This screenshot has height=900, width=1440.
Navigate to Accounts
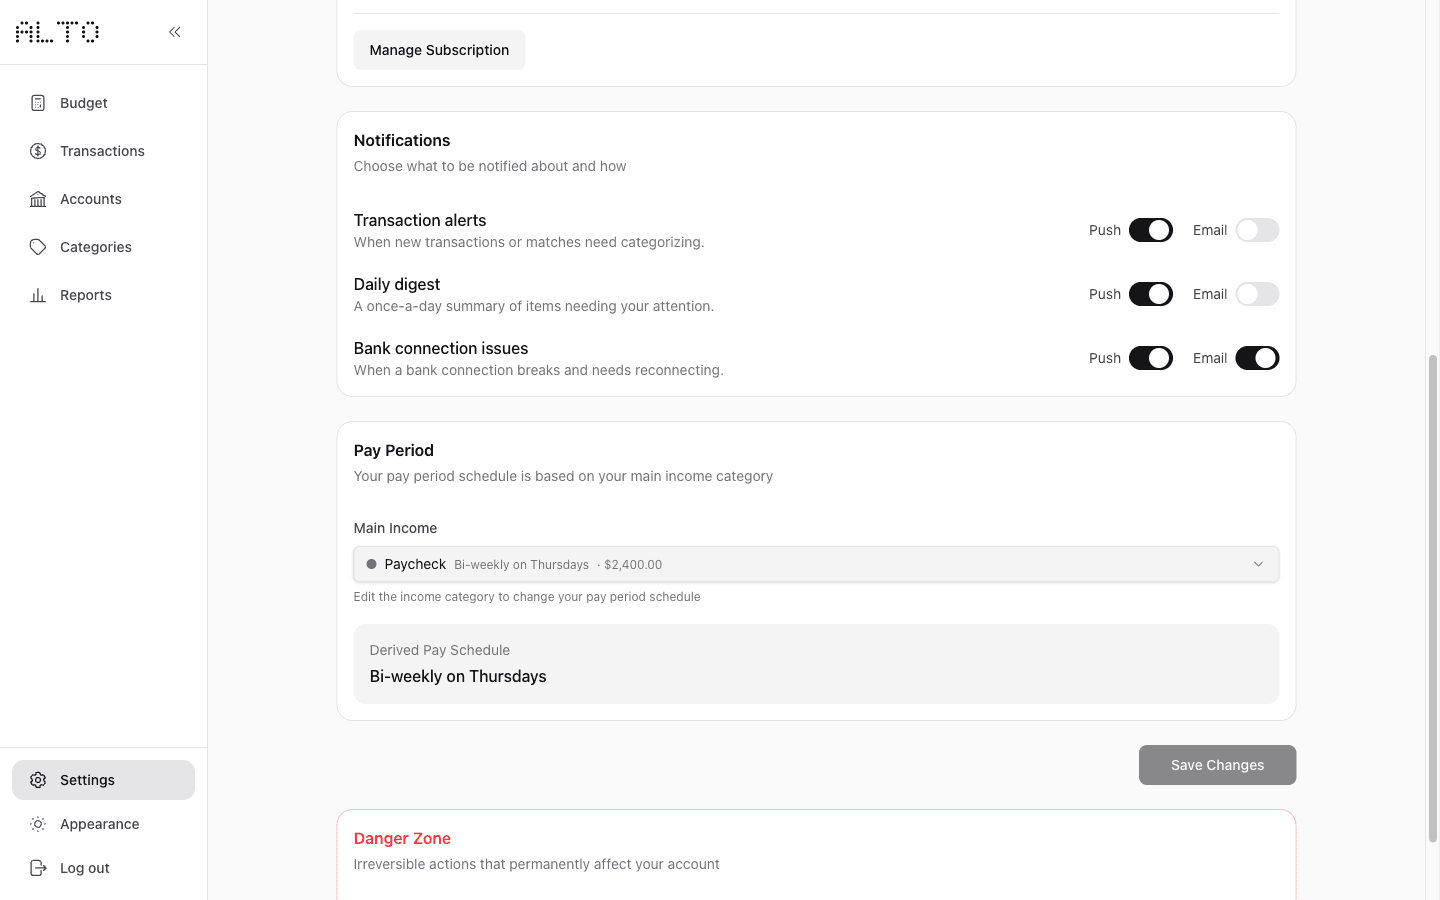pos(103,199)
